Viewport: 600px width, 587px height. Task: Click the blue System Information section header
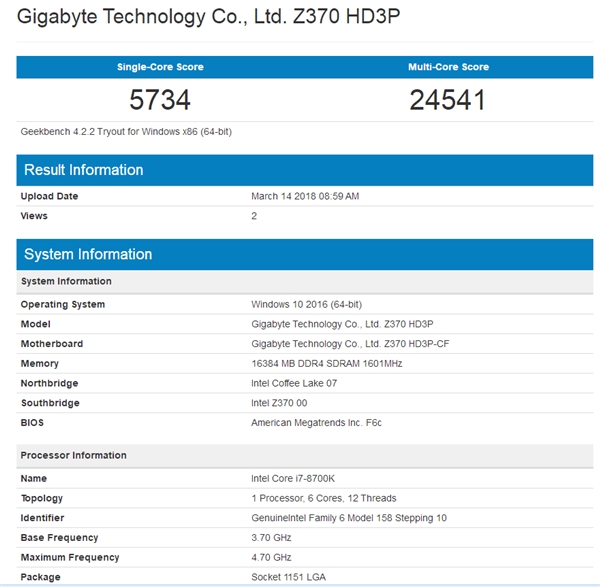click(x=88, y=254)
